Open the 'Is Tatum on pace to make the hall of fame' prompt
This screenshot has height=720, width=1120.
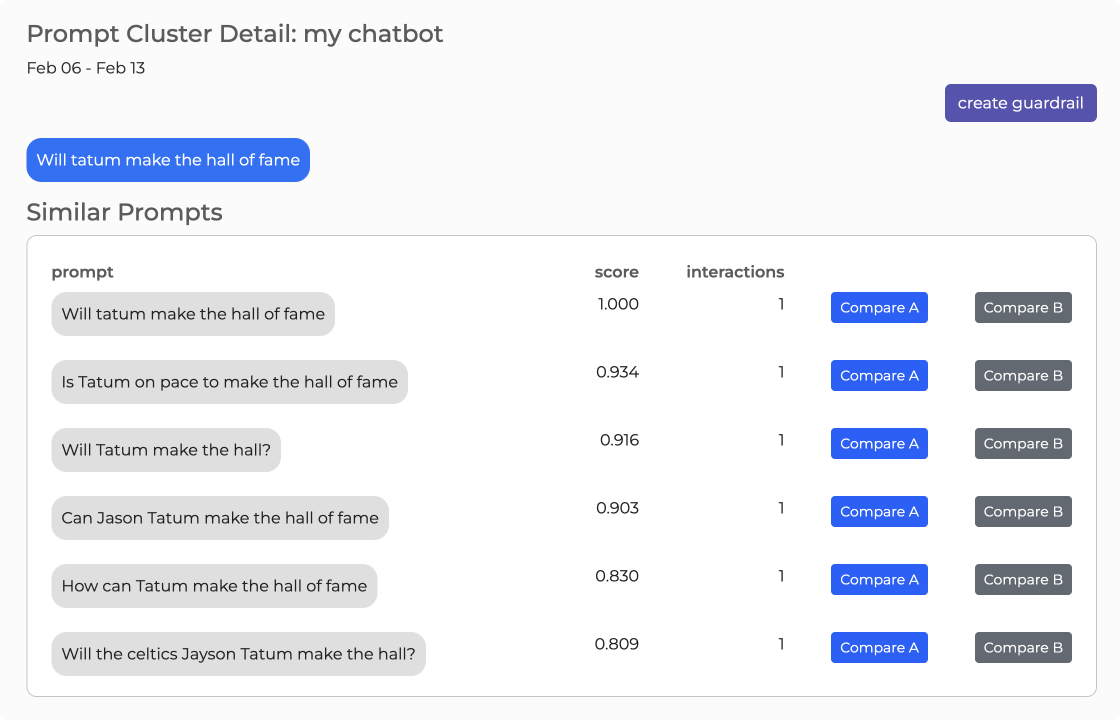click(x=229, y=382)
